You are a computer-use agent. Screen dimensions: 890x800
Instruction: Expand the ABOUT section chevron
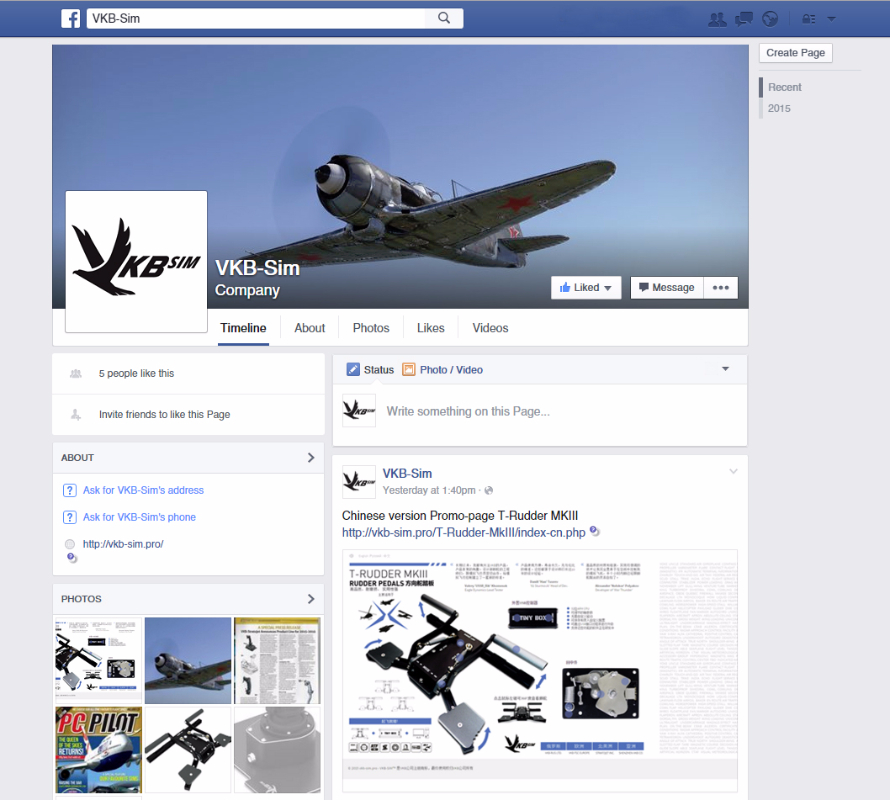coord(310,458)
